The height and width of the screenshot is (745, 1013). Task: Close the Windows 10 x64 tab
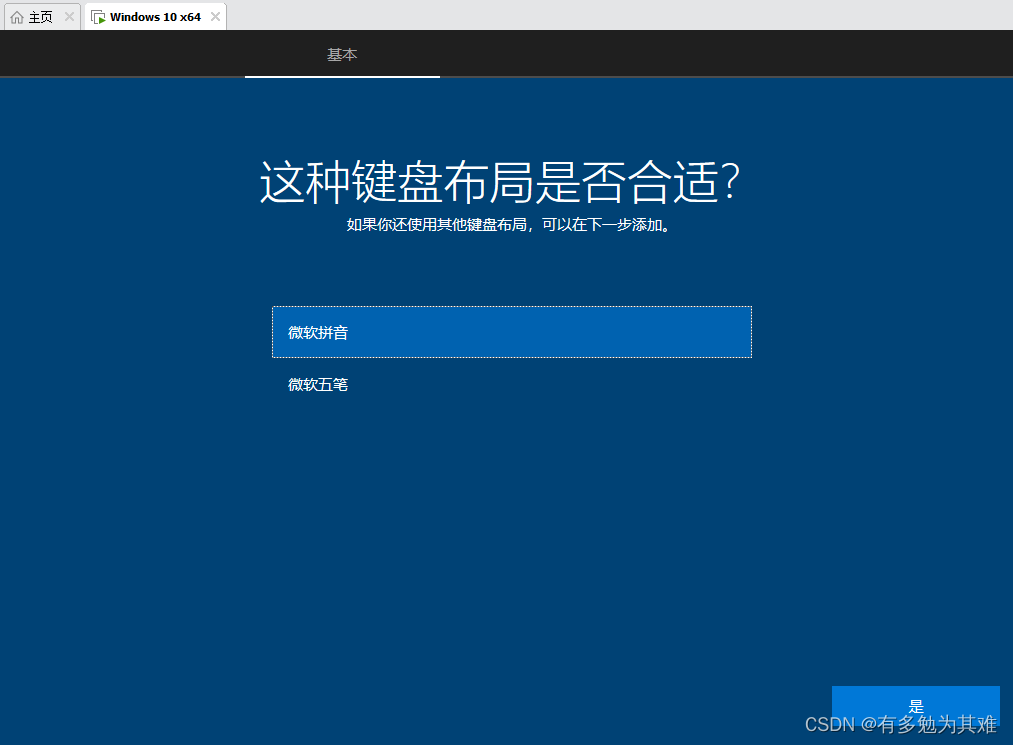(x=215, y=17)
